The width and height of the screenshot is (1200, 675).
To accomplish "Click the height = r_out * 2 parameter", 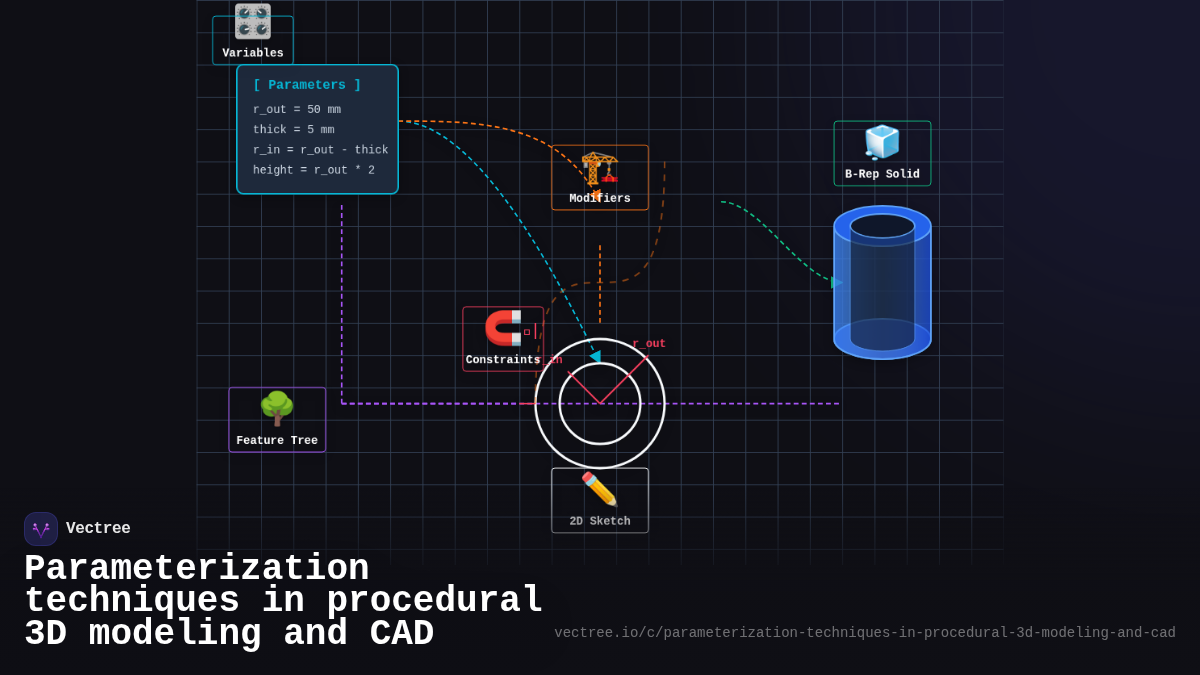I will click(x=312, y=169).
